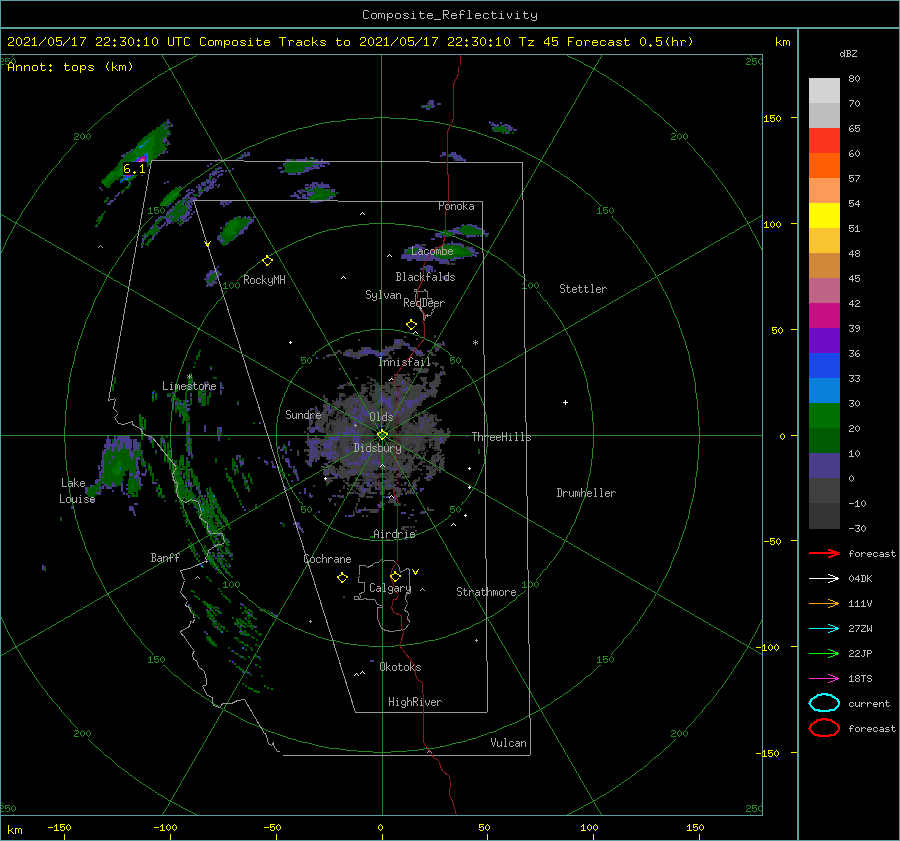This screenshot has width=900, height=841.
Task: Click the RedDeer city label
Action: pyautogui.click(x=424, y=303)
